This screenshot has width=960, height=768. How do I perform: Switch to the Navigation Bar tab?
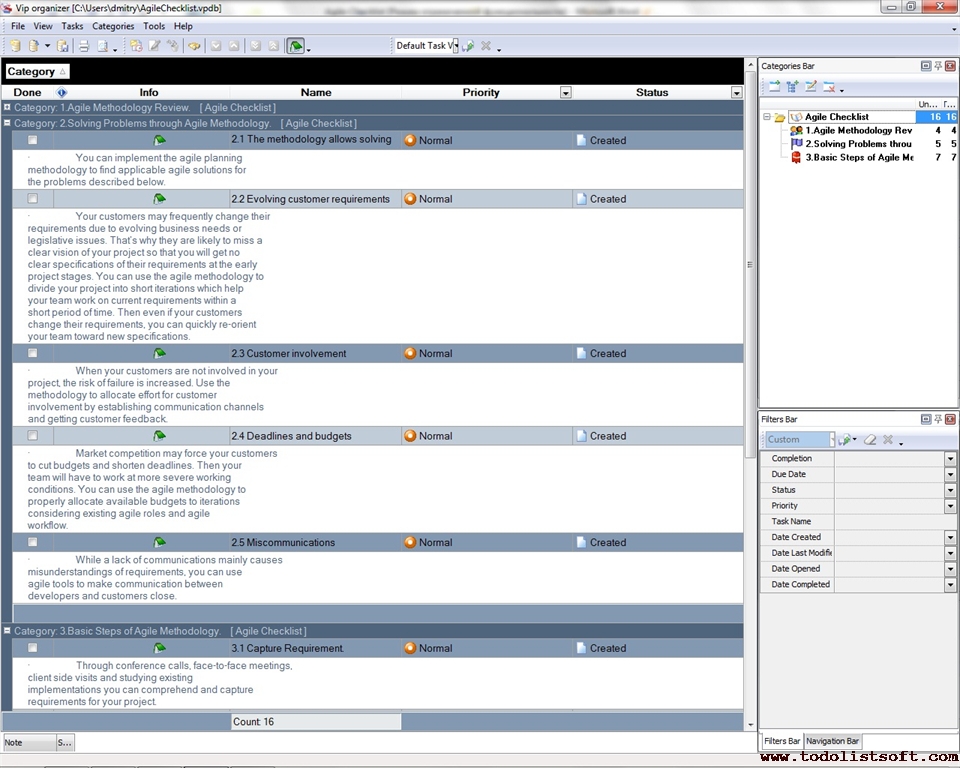[832, 741]
